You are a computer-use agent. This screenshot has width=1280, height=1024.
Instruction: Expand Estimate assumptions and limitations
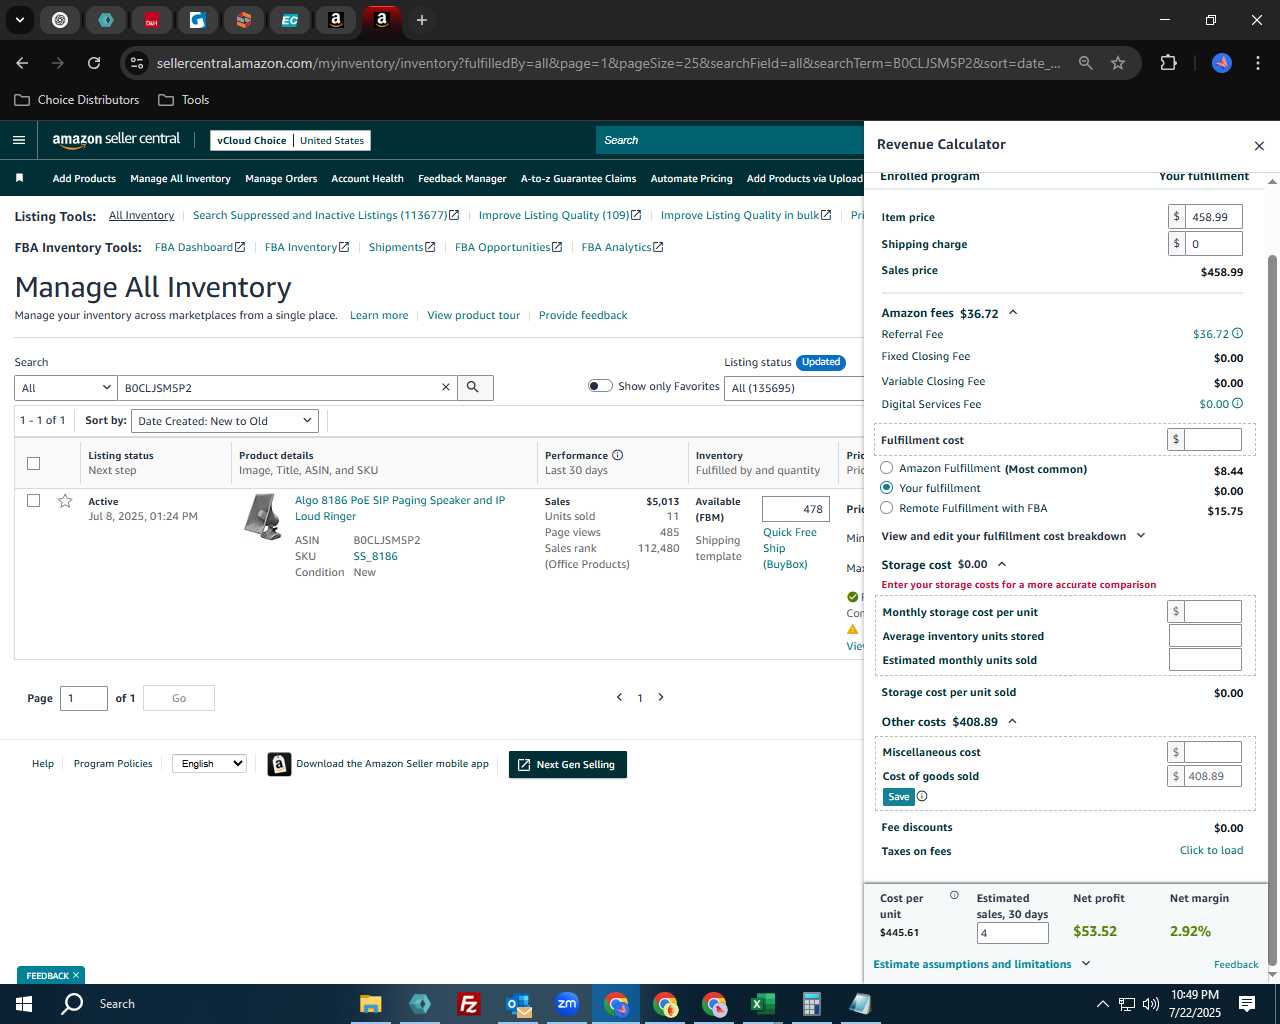coord(981,964)
